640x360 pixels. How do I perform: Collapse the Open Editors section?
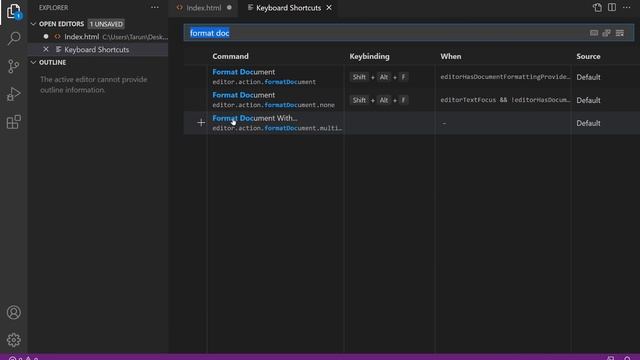[x=33, y=24]
